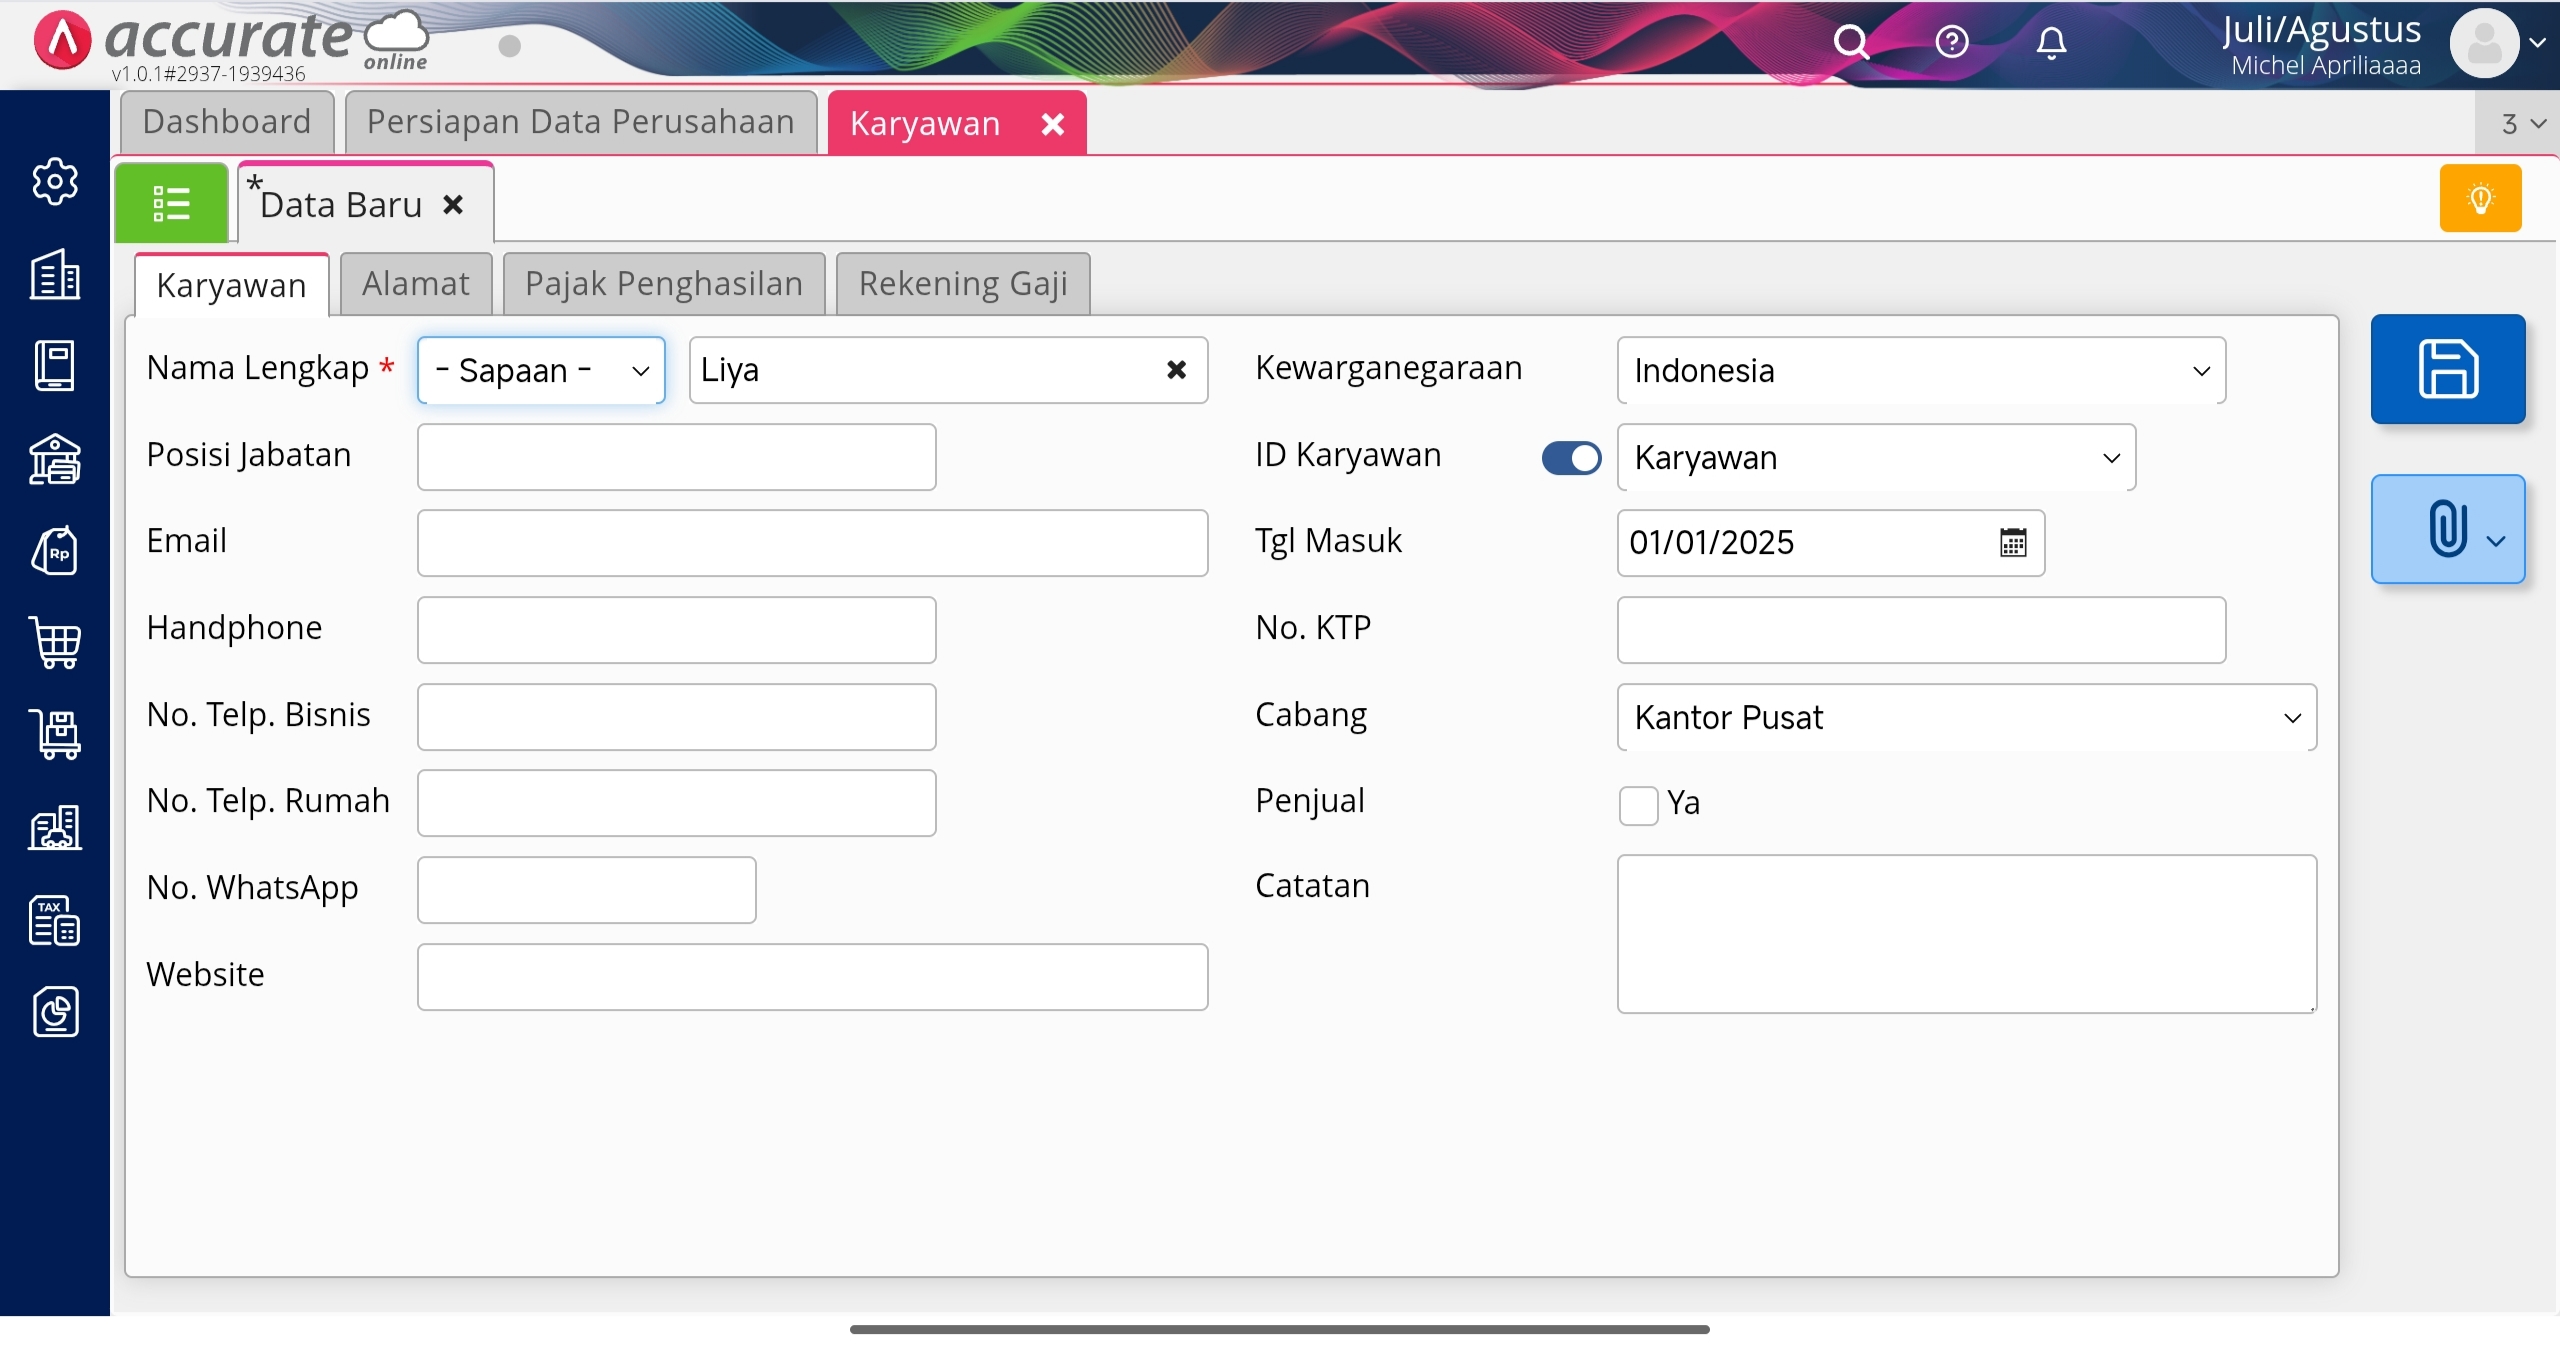Viewport: 2560px width, 1348px height.
Task: Click the Persiapan Data Perusahaan tab
Action: pyautogui.click(x=580, y=122)
